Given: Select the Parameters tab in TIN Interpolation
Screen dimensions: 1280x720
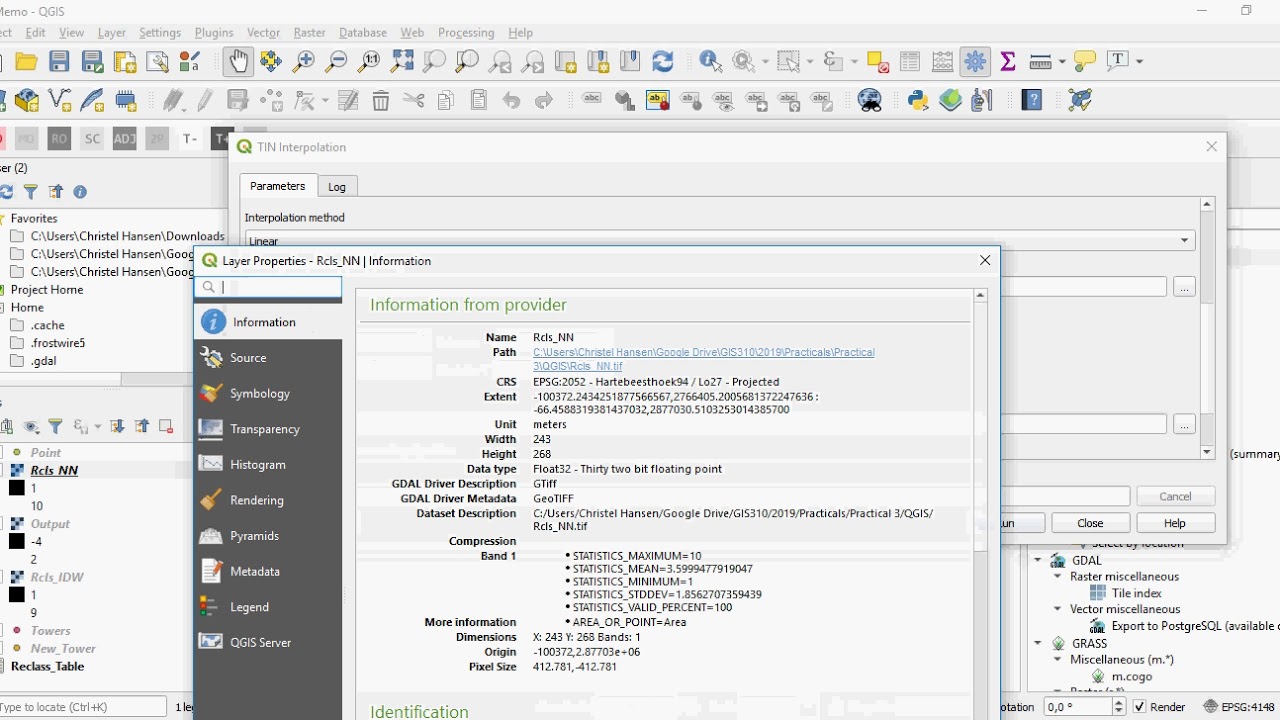Looking at the screenshot, I should click(277, 186).
